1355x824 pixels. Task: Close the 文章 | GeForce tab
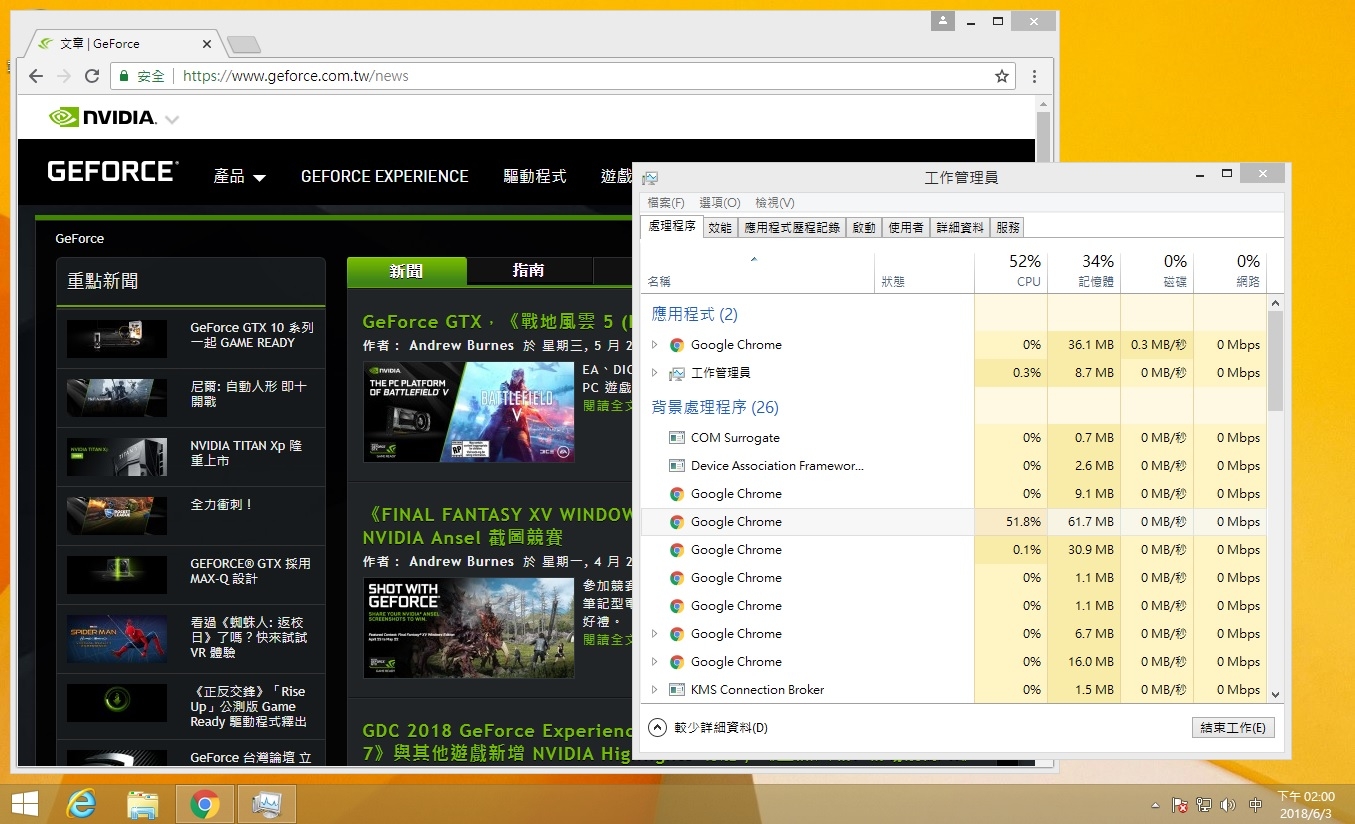(207, 44)
